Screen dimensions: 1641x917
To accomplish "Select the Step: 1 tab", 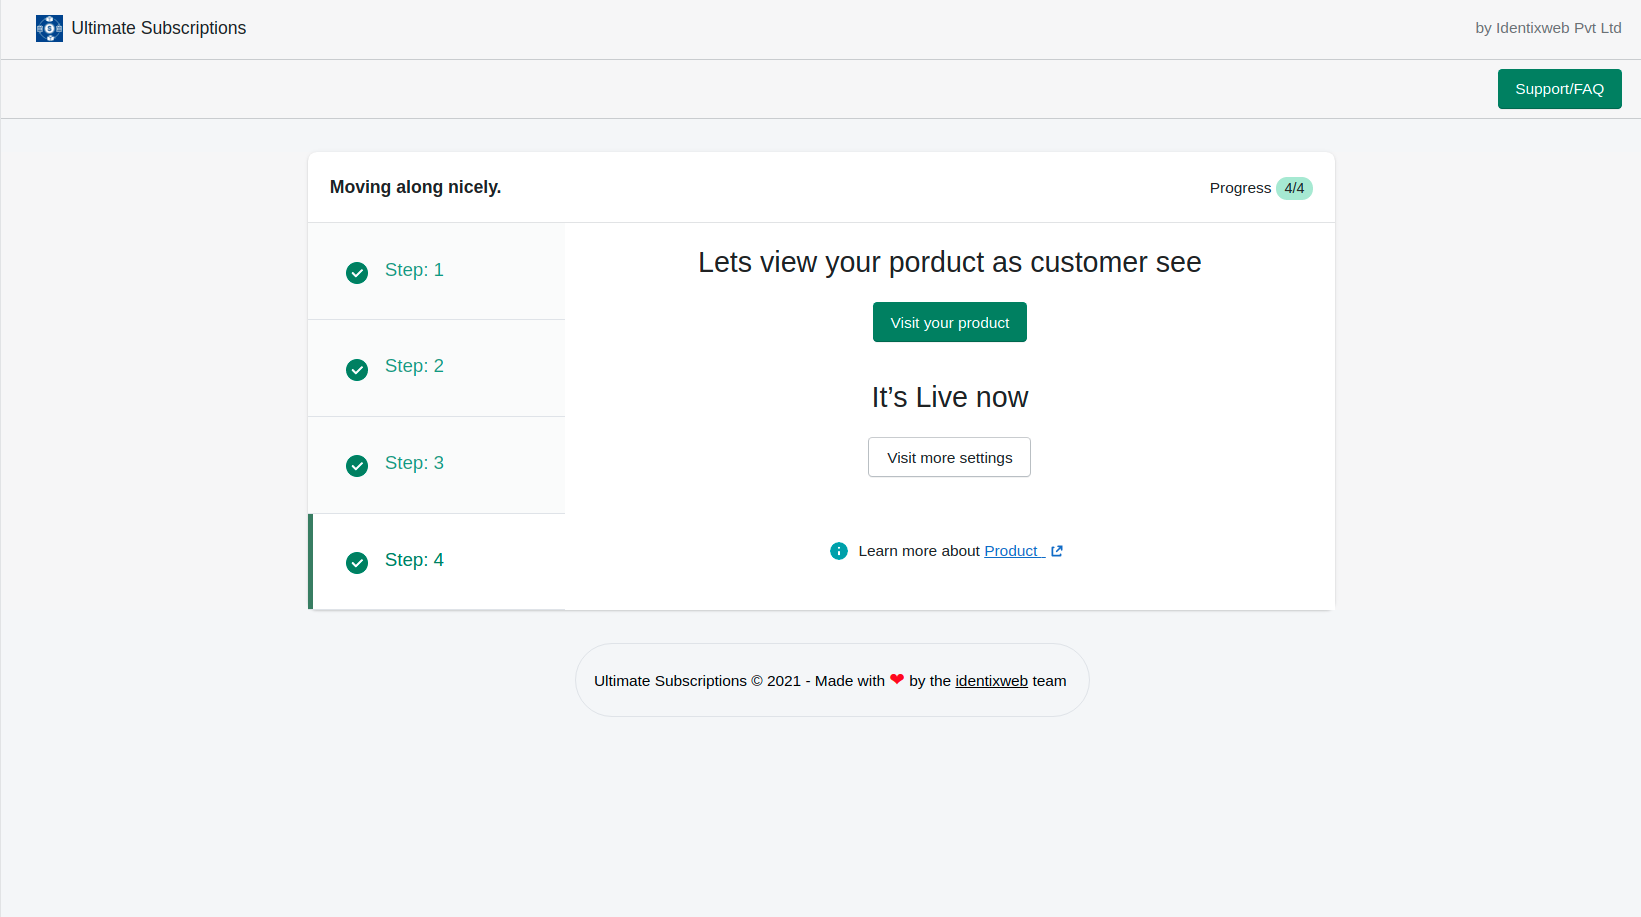I will [x=436, y=271].
